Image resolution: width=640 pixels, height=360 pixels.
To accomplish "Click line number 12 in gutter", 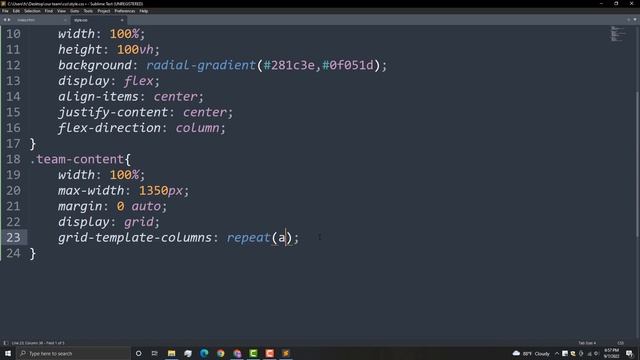I will tap(13, 65).
